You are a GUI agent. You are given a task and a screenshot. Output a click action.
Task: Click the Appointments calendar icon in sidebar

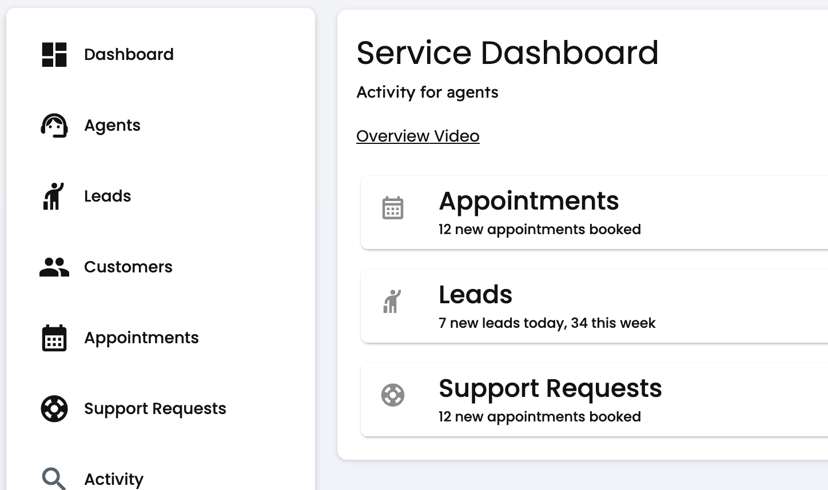click(x=54, y=337)
